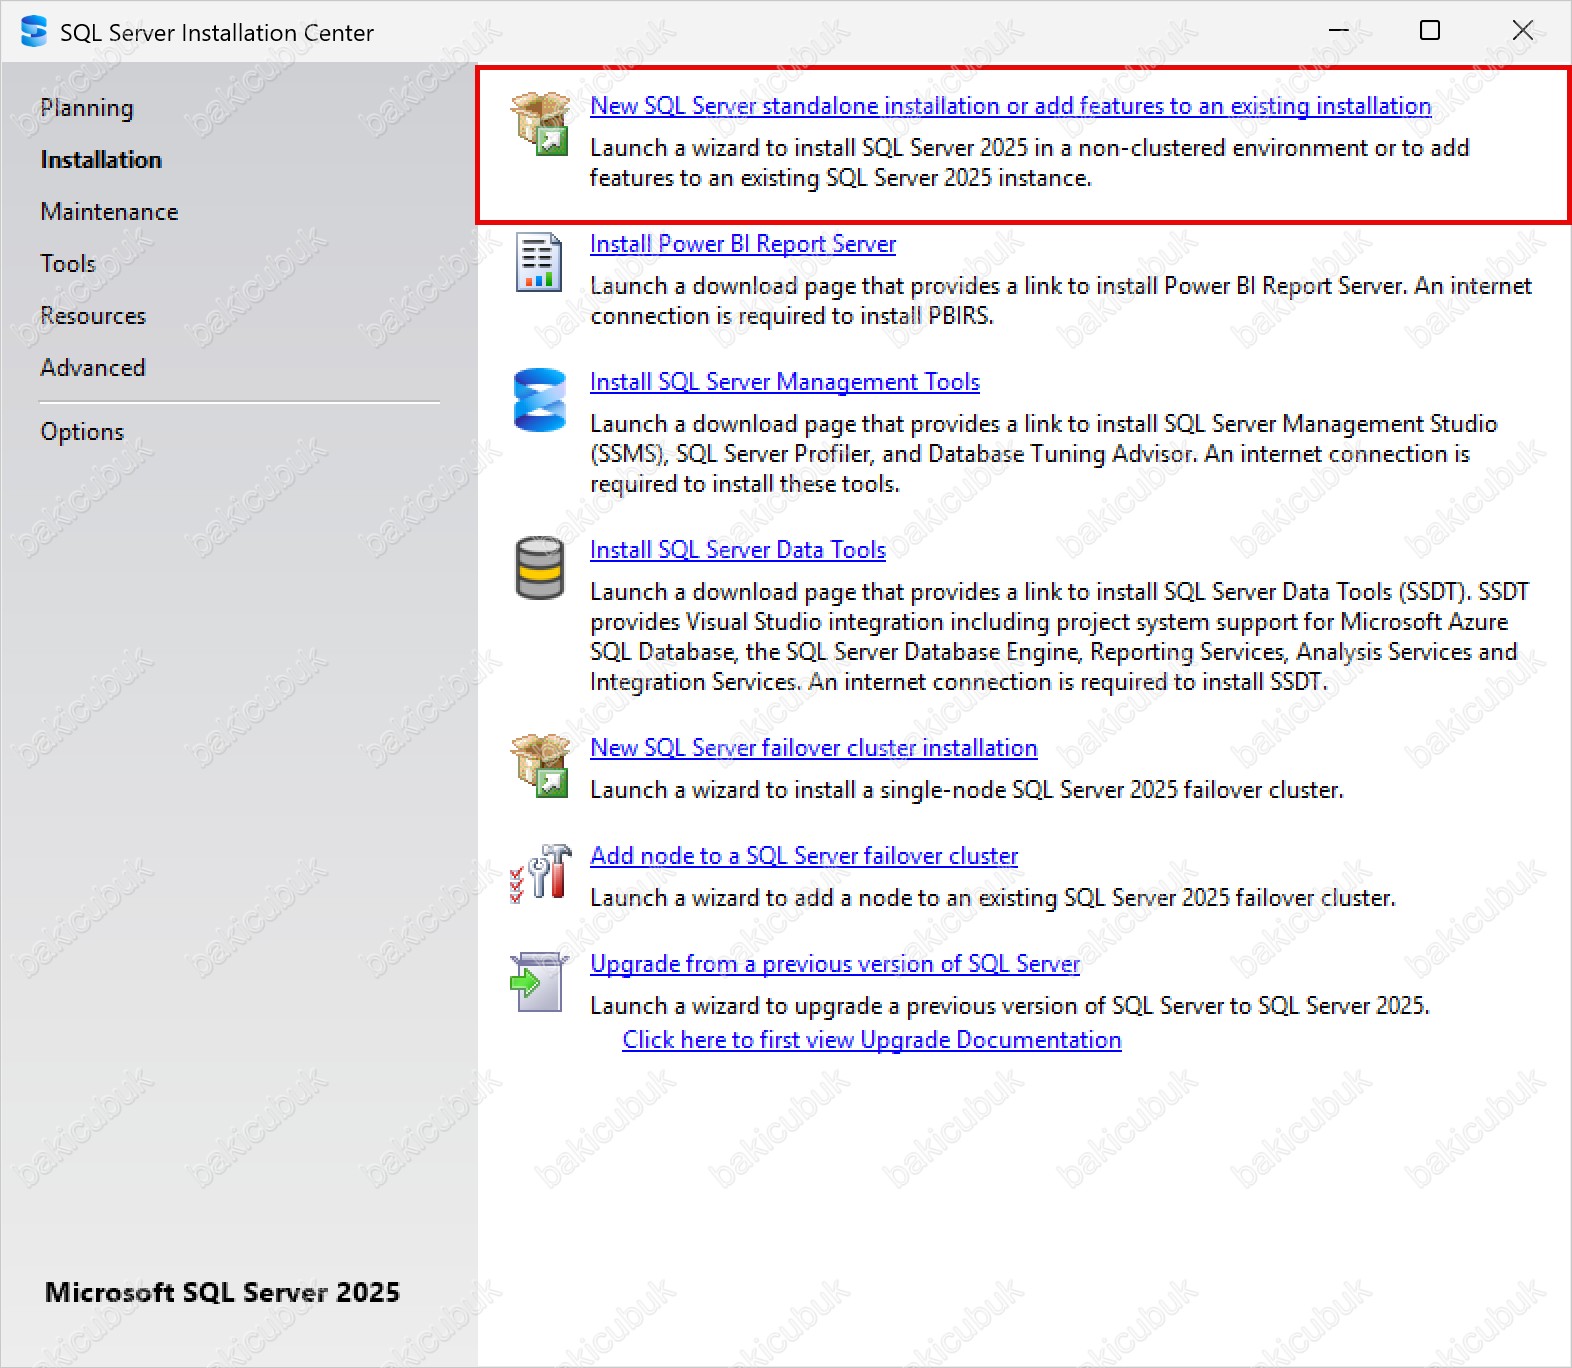The width and height of the screenshot is (1572, 1368).
Task: Click the SQL Server Data Tools database icon
Action: (x=539, y=568)
